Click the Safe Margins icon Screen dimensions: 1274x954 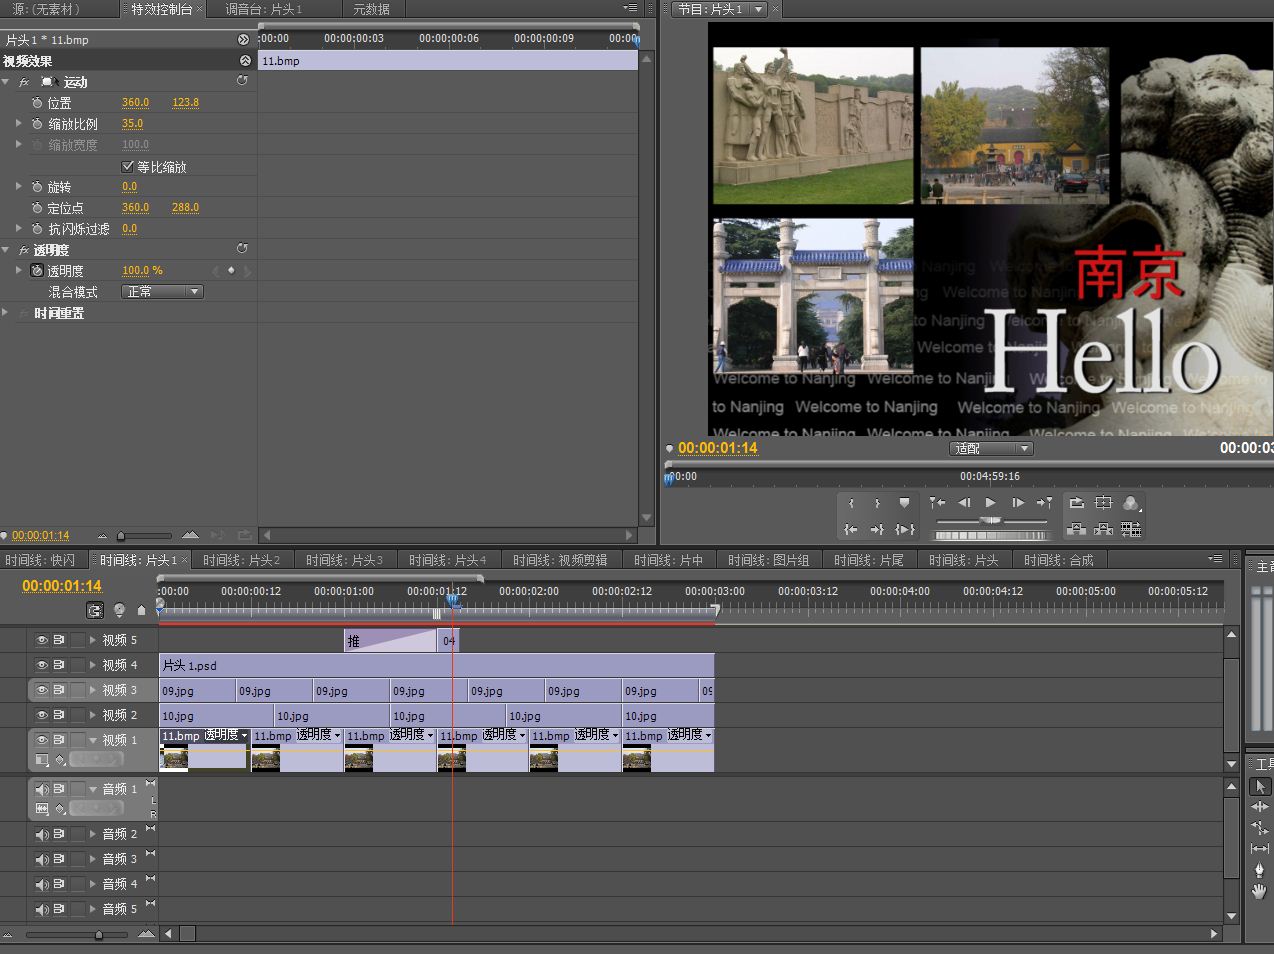click(1103, 503)
